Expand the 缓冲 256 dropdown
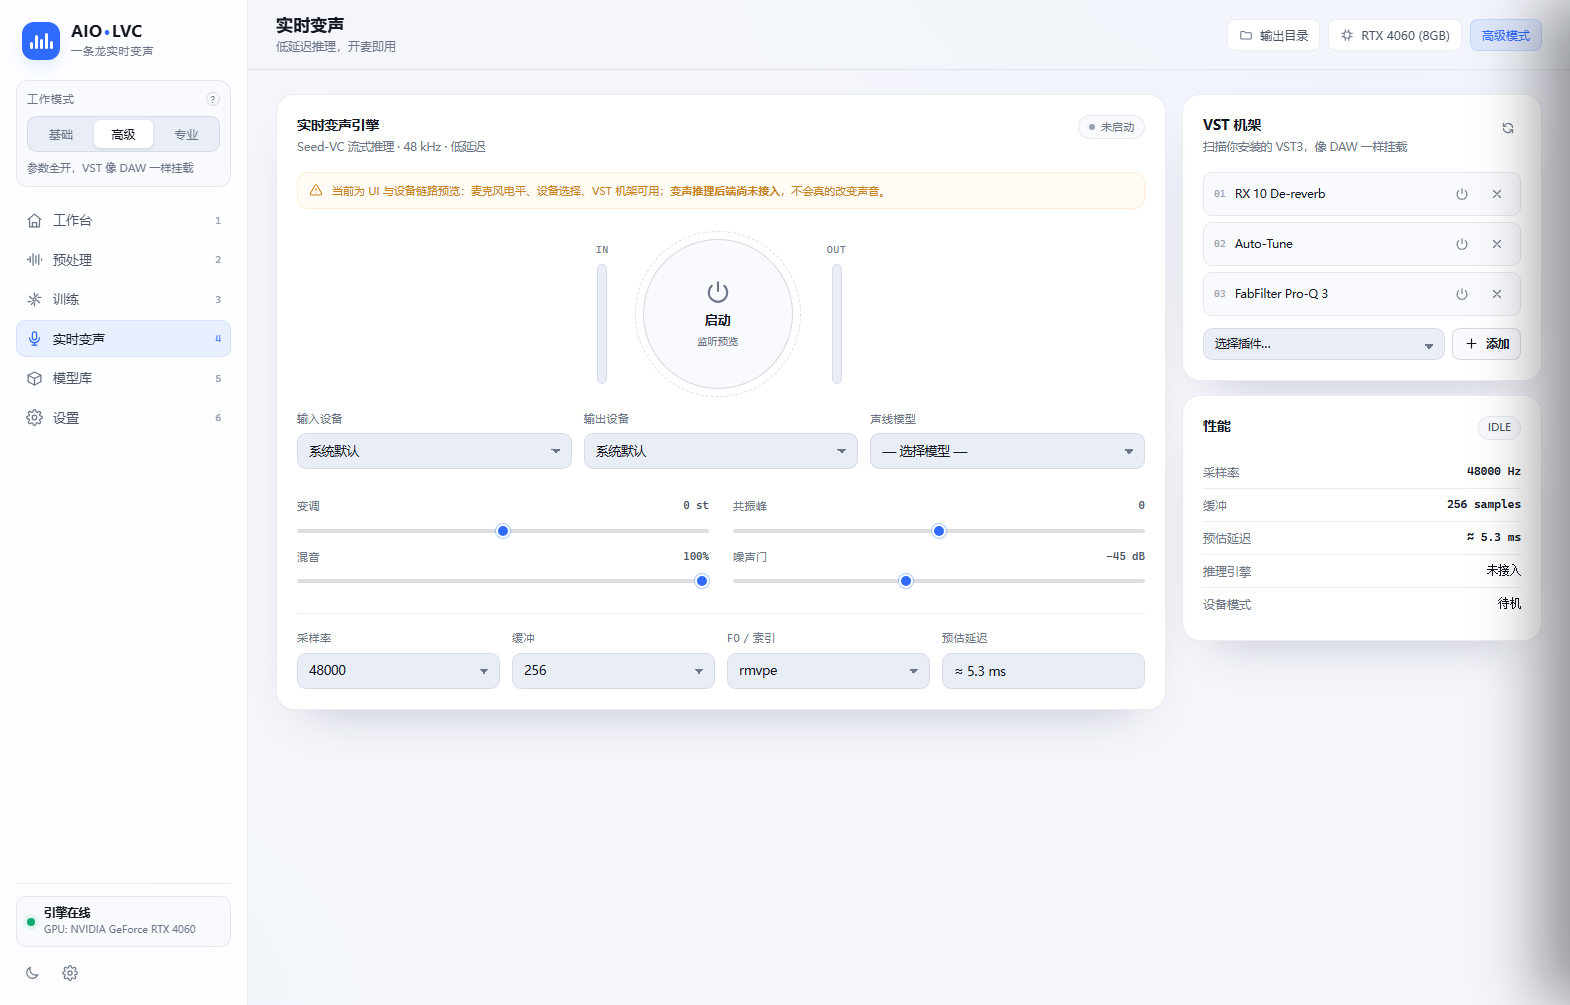1570x1005 pixels. (x=613, y=671)
